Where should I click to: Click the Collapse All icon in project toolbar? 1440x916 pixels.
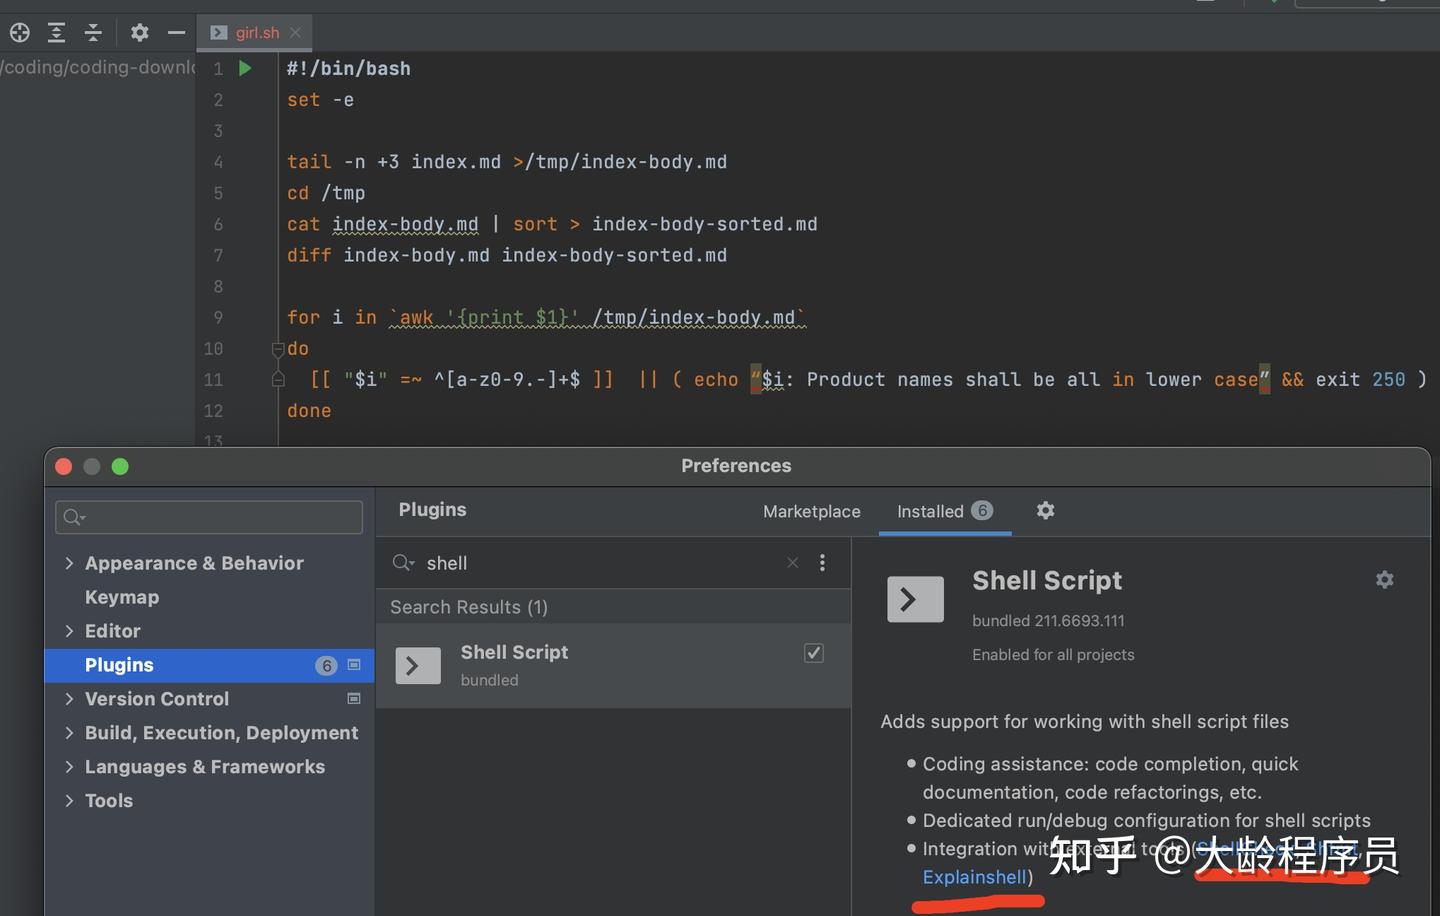click(93, 33)
